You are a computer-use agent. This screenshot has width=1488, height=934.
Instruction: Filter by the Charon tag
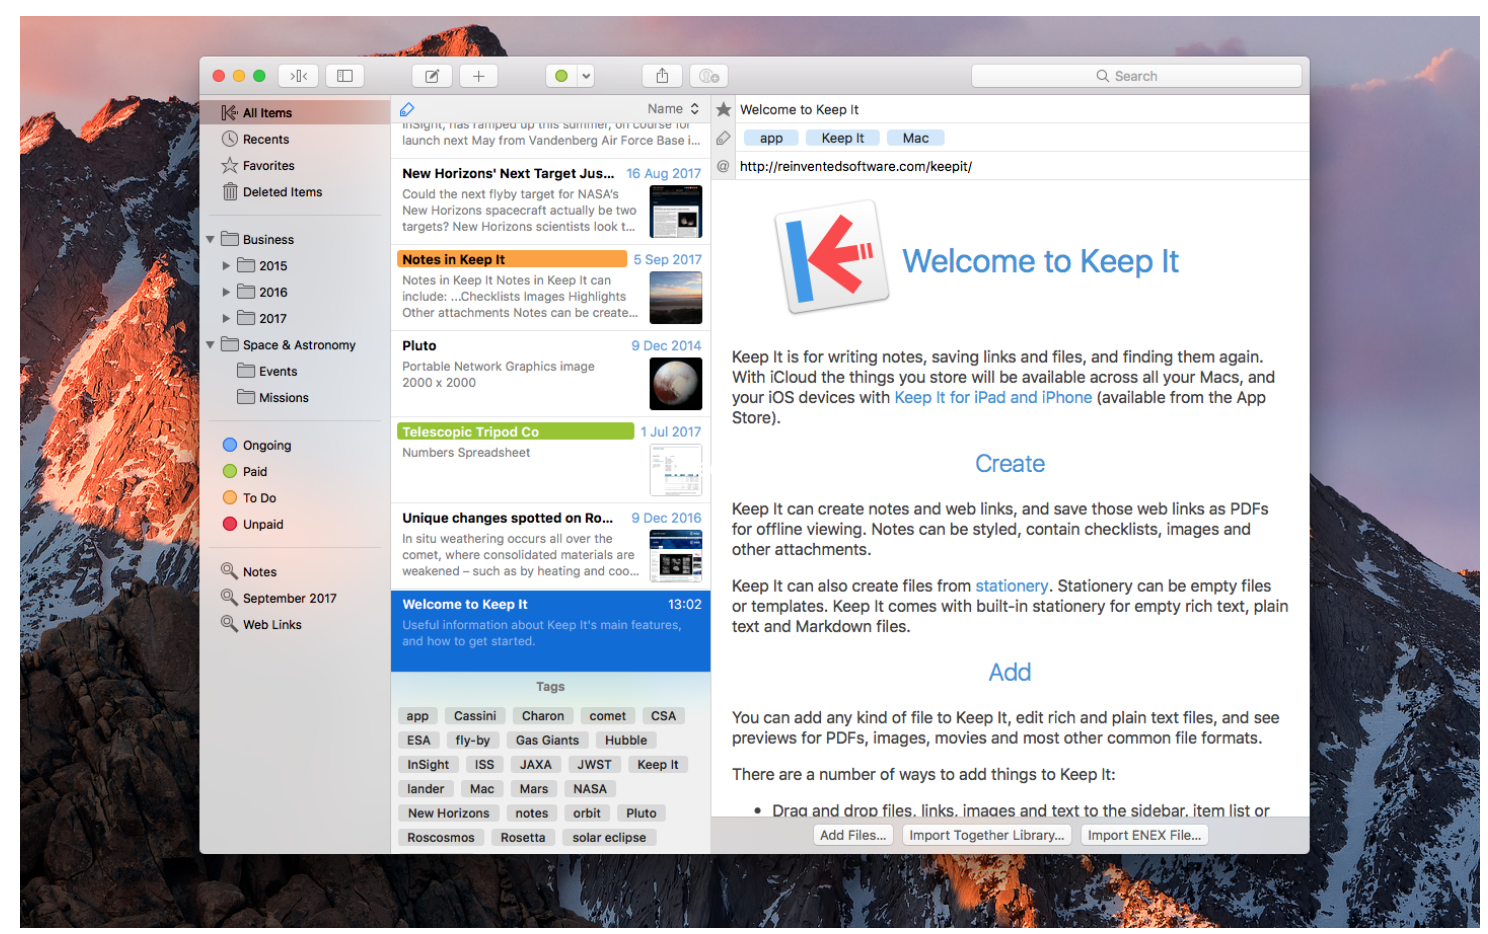click(x=543, y=716)
